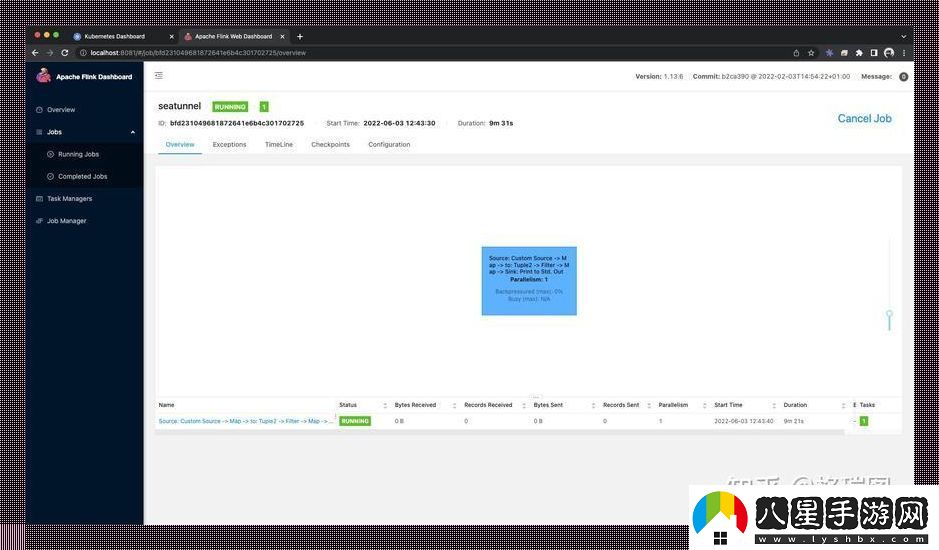This screenshot has width=939, height=550.
Task: Select the Apache Flink Web Dashboard tab
Action: coord(234,37)
